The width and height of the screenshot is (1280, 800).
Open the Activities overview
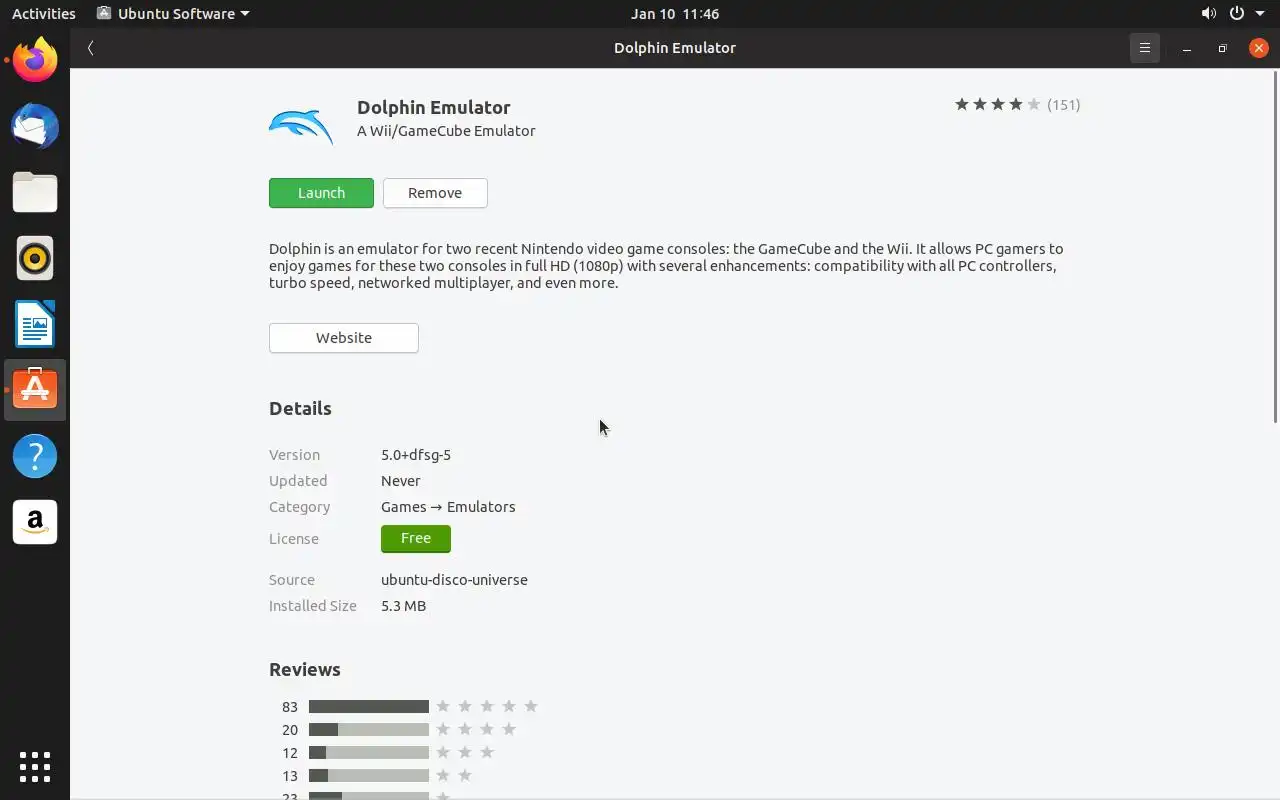pyautogui.click(x=43, y=13)
